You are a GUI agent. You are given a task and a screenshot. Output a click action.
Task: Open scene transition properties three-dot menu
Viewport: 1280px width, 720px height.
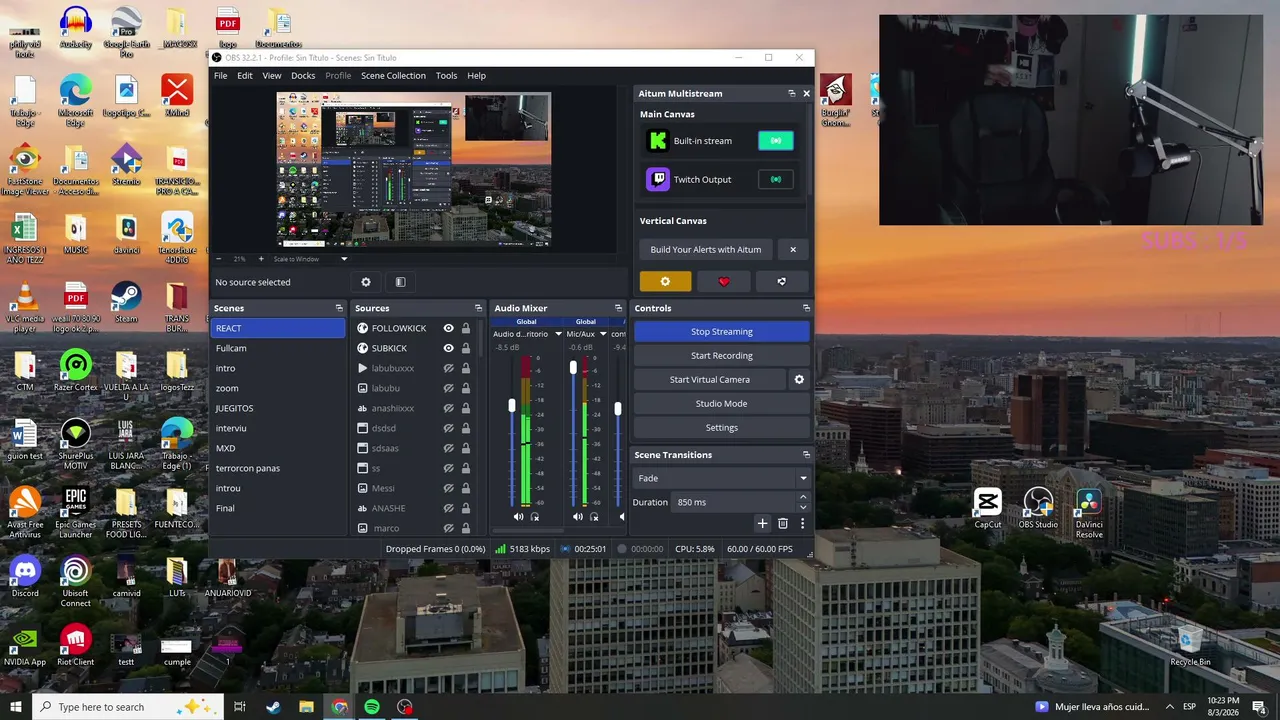coord(802,523)
